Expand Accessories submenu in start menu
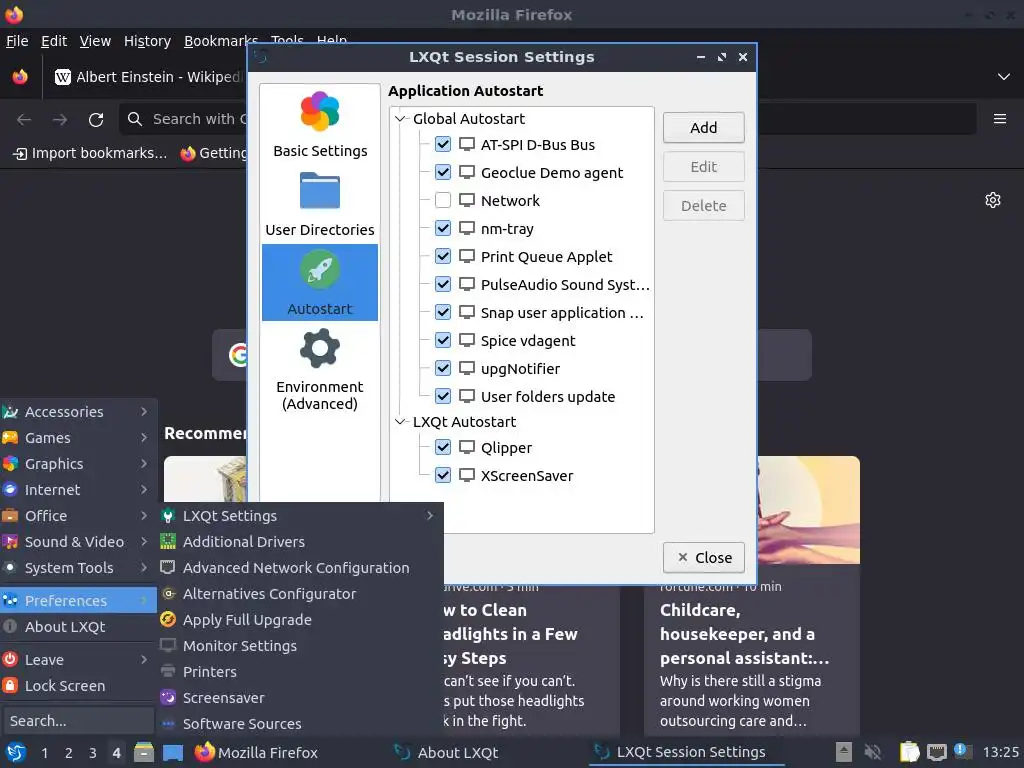The height and width of the screenshot is (768, 1024). [78, 412]
